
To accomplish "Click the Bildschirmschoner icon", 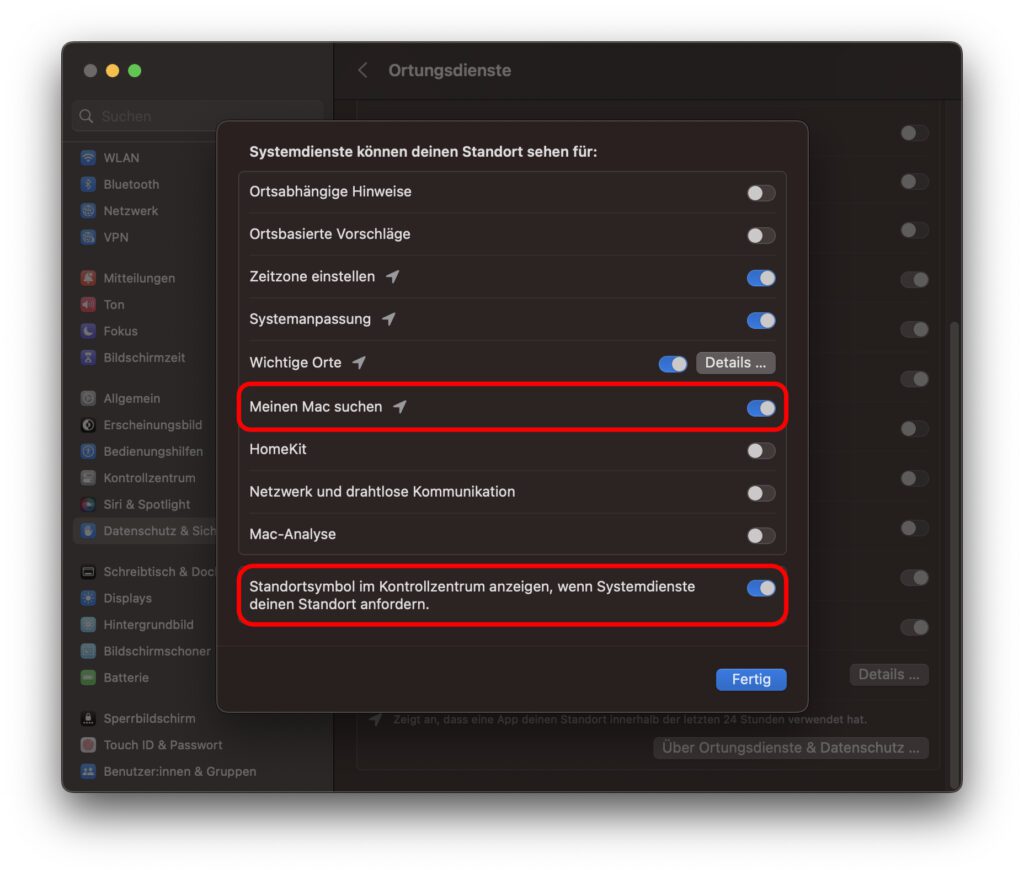I will [88, 651].
